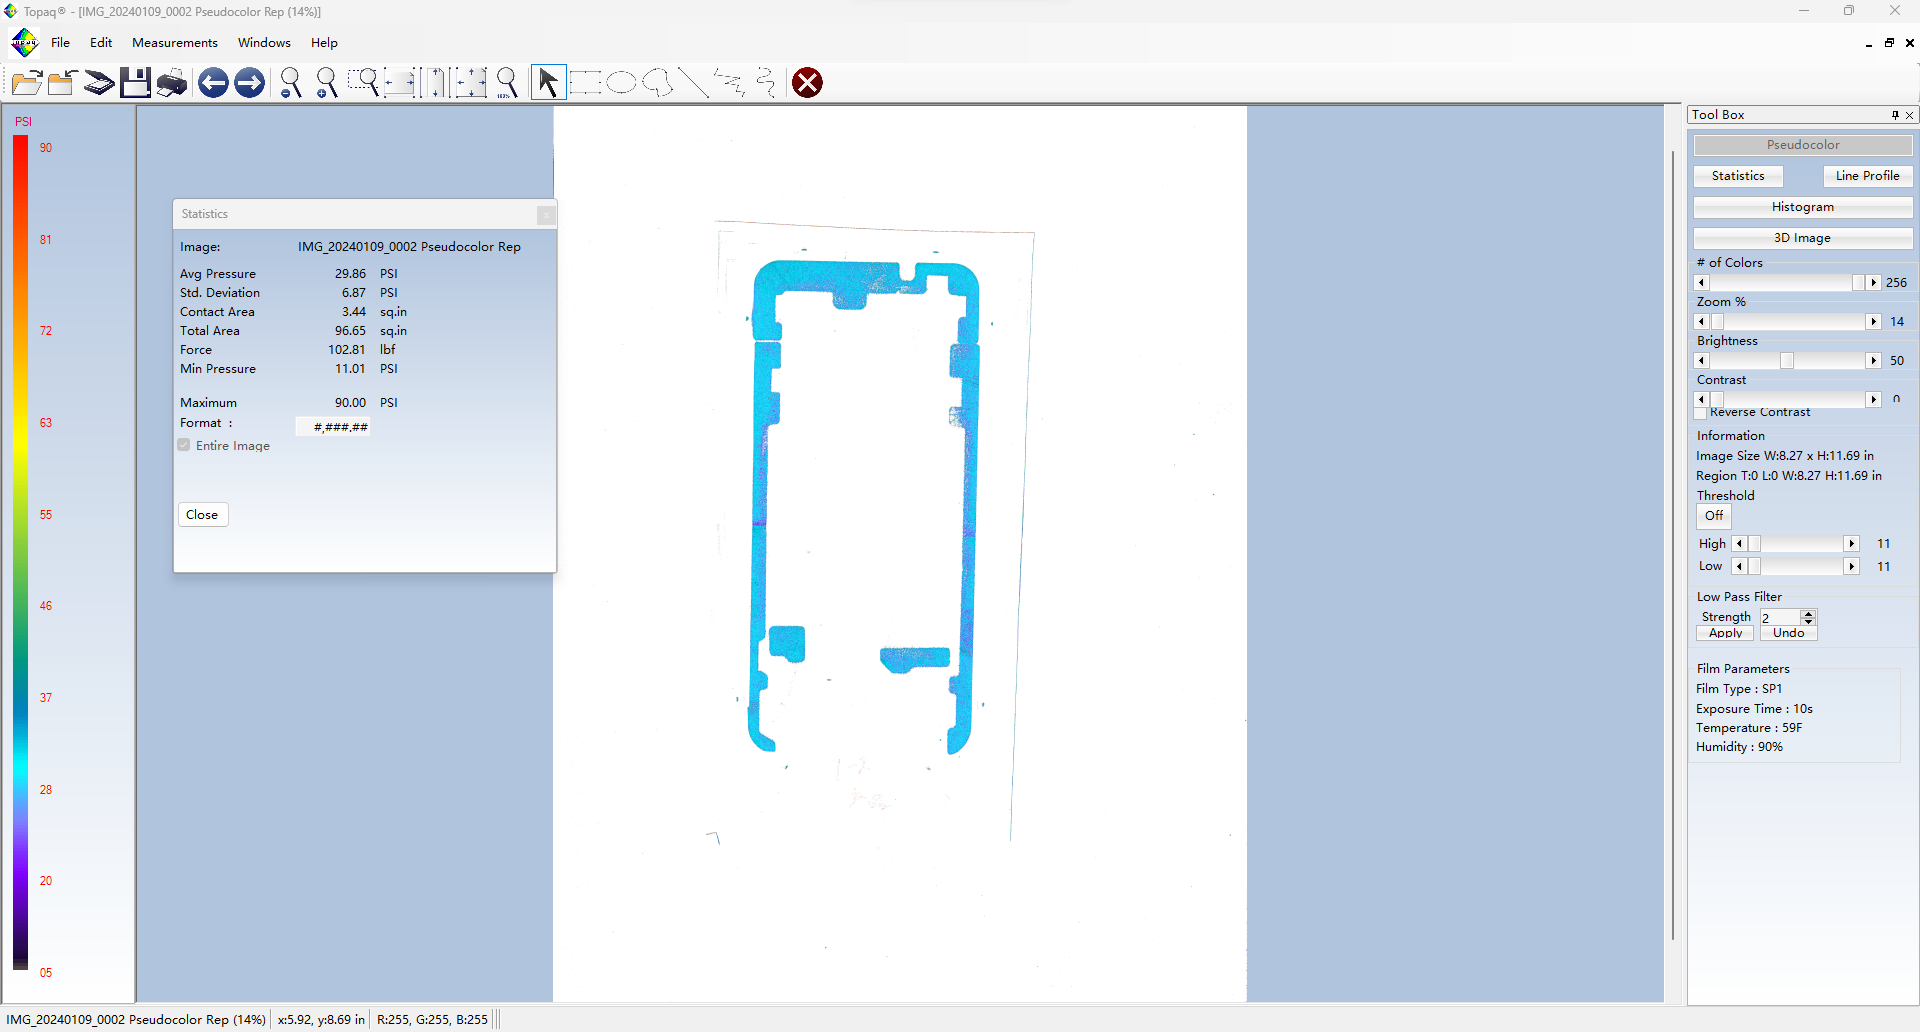Select the ellipse region tool
This screenshot has height=1032, width=1920.
pos(621,83)
